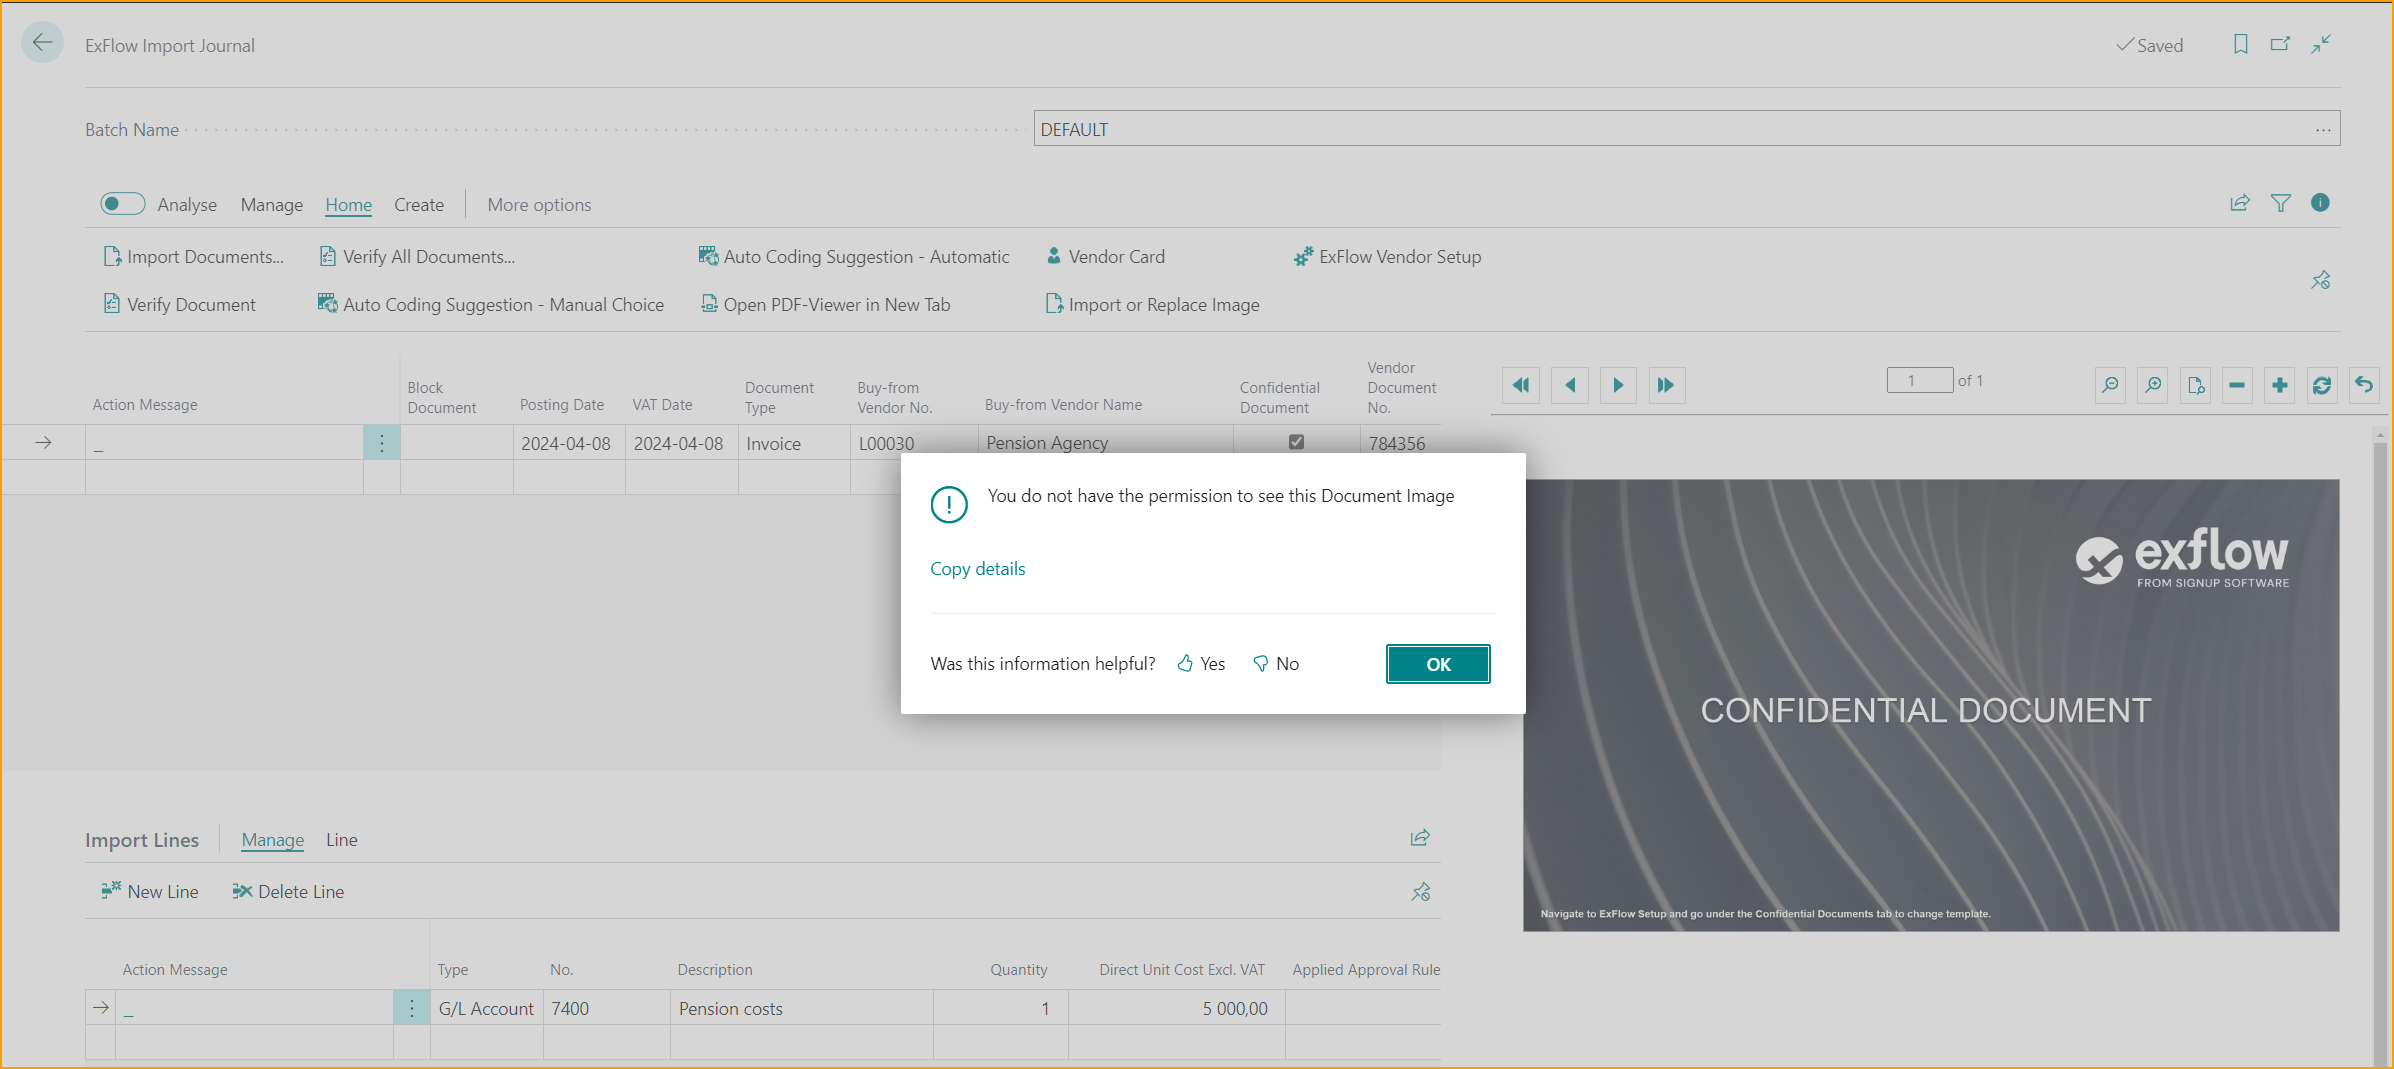Viewport: 2394px width, 1069px height.
Task: Click the Pension costs description cell
Action: 801,1008
